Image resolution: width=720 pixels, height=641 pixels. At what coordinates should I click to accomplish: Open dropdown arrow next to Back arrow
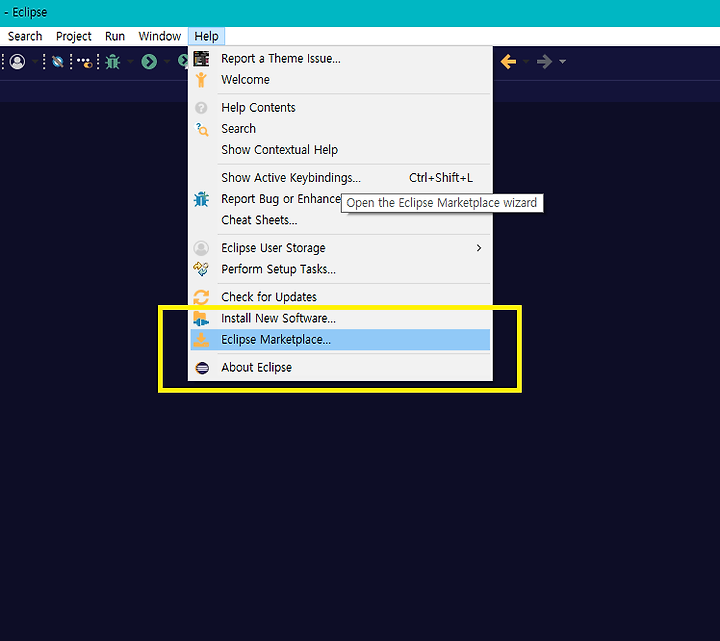pyautogui.click(x=526, y=62)
